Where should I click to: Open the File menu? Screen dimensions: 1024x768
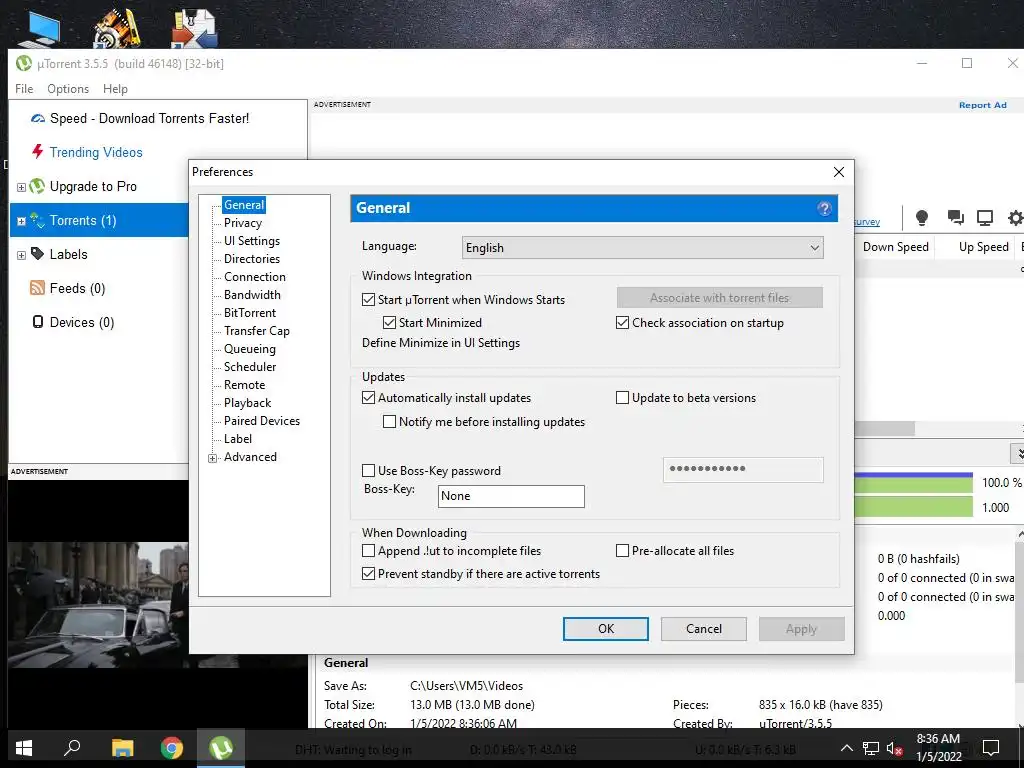(24, 89)
